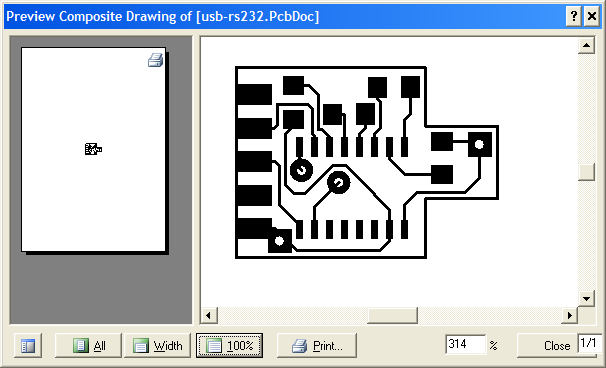Set zoom to 100% button
The width and height of the screenshot is (606, 368).
pyautogui.click(x=230, y=345)
